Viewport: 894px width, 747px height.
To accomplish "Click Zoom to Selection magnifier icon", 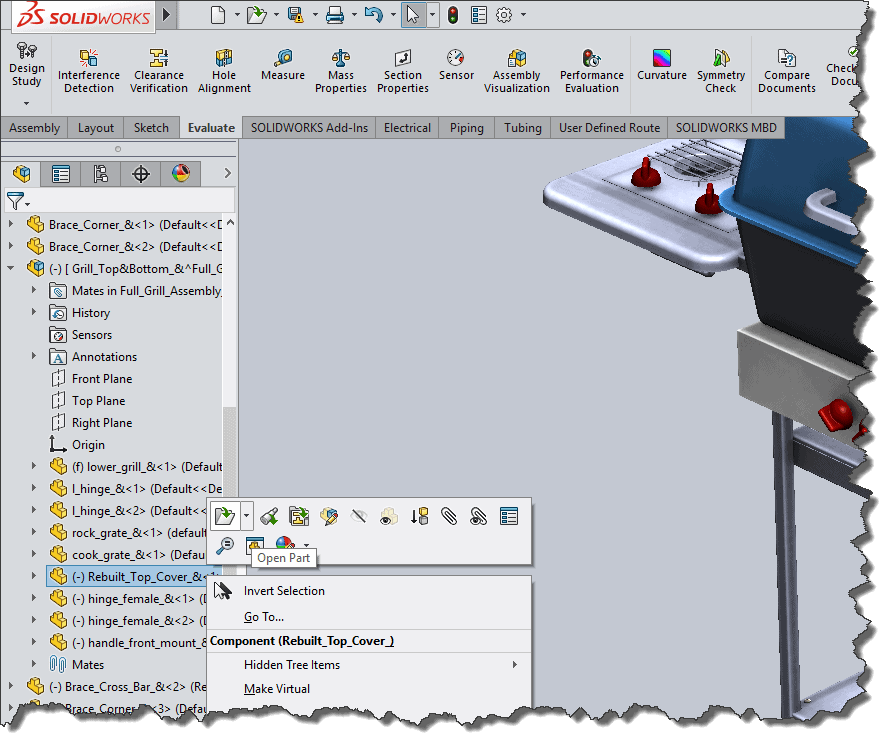I will [x=225, y=546].
